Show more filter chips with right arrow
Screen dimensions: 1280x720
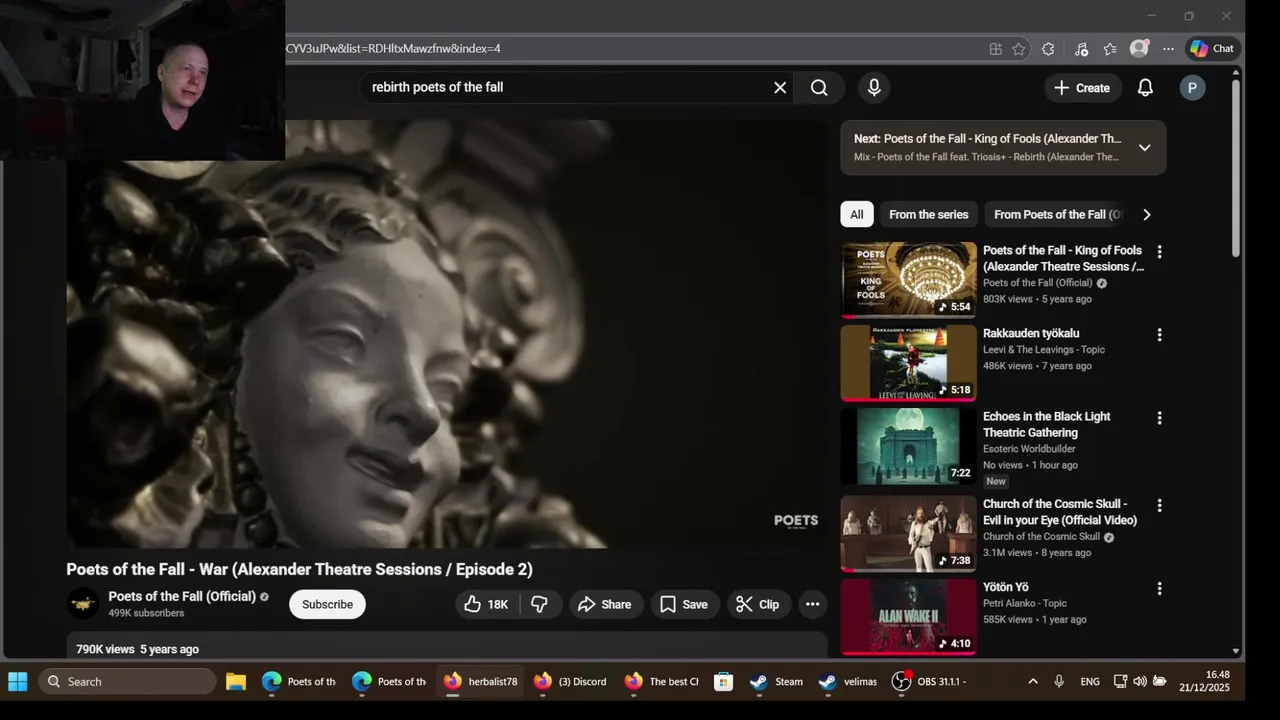(x=1146, y=214)
